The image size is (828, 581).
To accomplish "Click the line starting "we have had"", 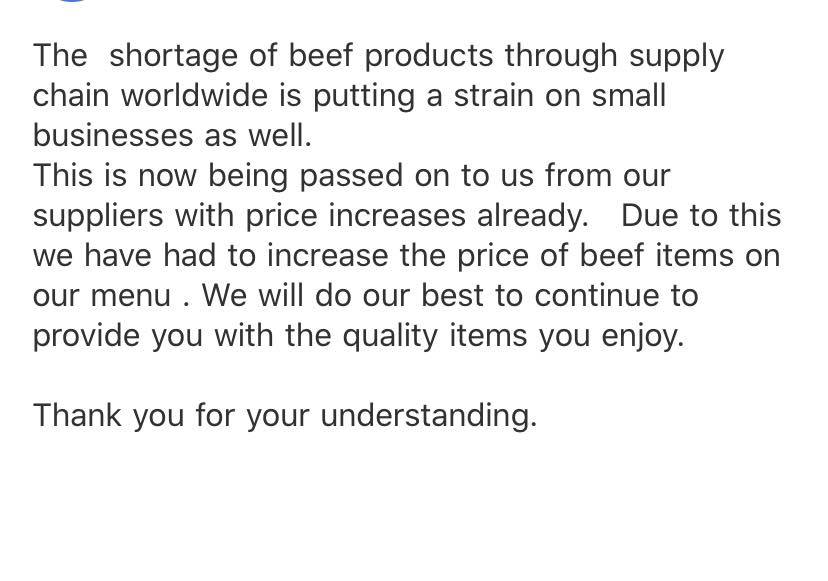I will [407, 256].
